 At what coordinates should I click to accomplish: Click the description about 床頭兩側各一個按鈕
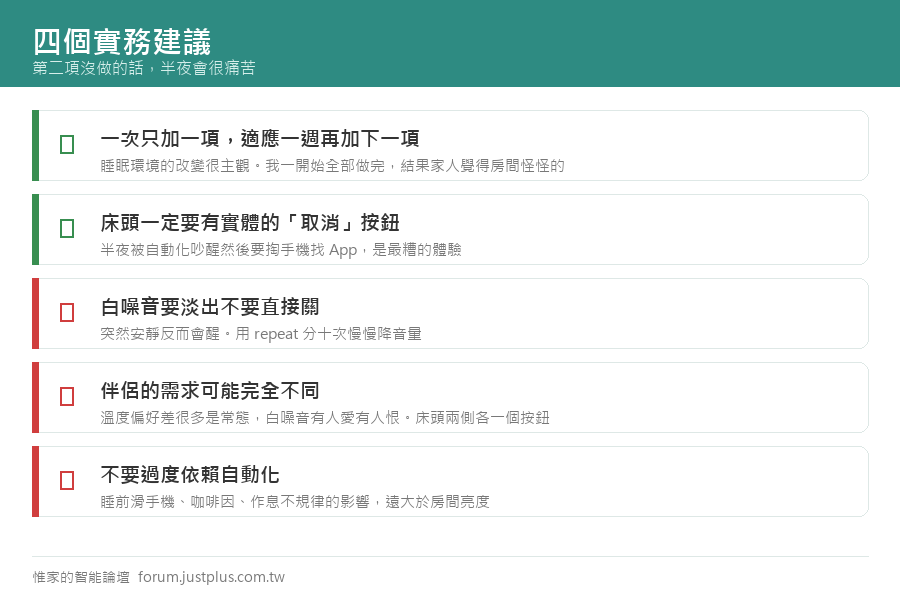tap(325, 417)
